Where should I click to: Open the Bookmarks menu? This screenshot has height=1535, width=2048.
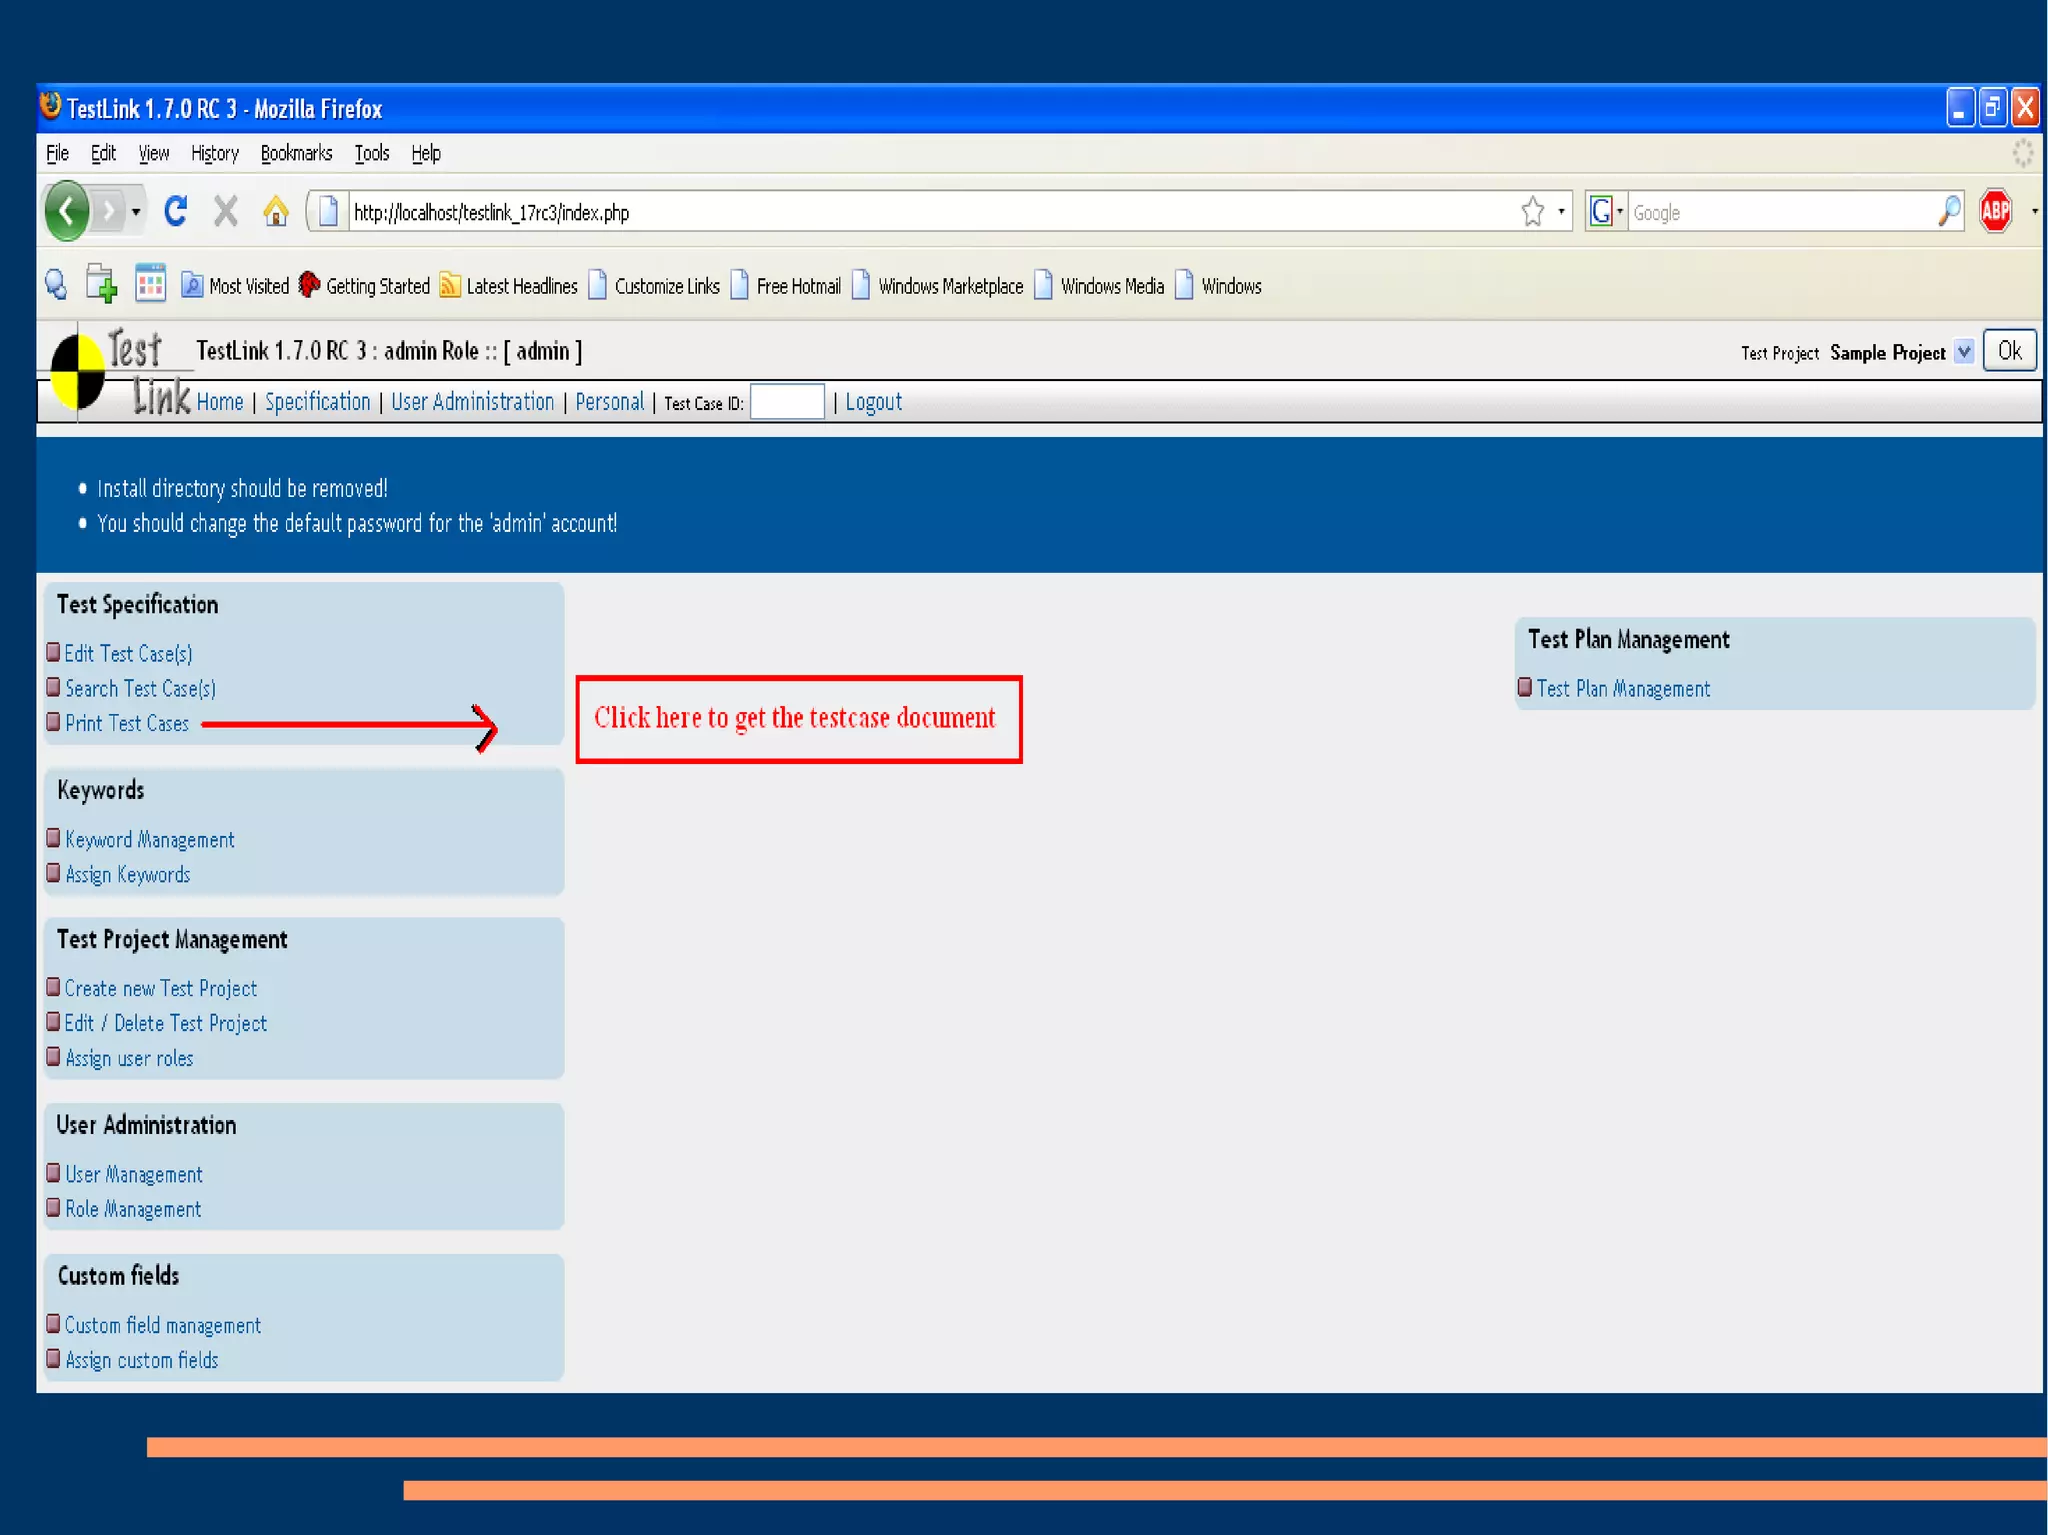click(x=296, y=154)
